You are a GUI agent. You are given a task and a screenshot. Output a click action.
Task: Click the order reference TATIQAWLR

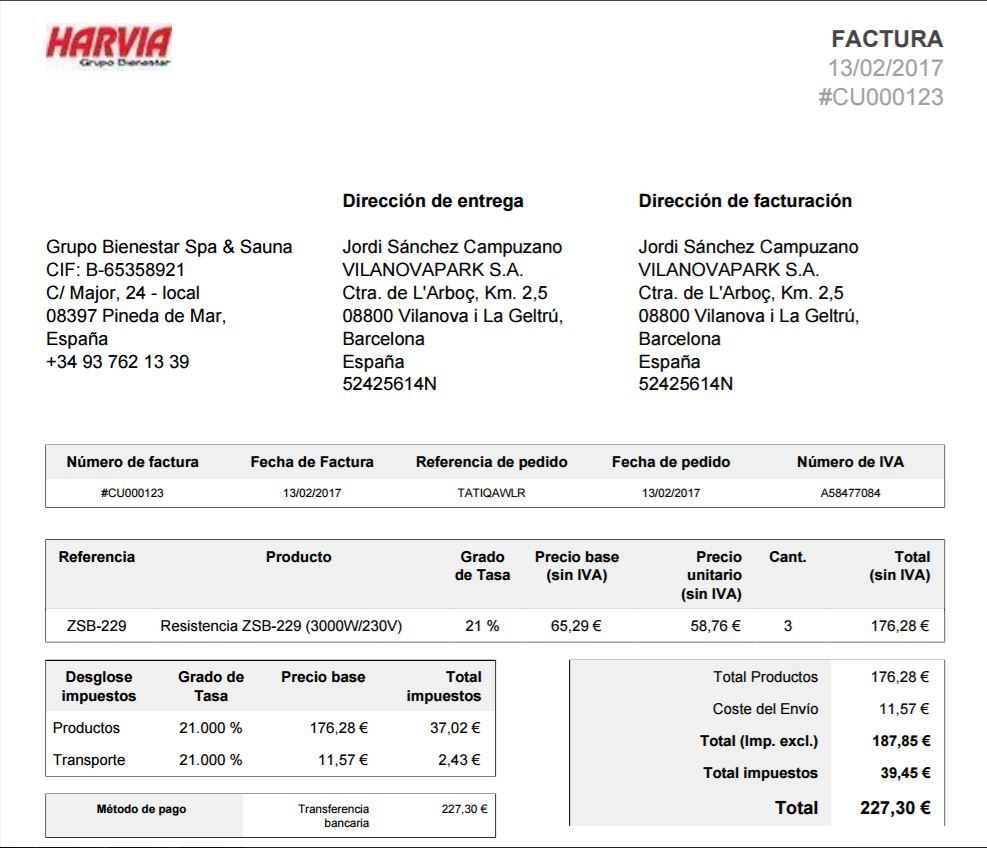pyautogui.click(x=491, y=493)
